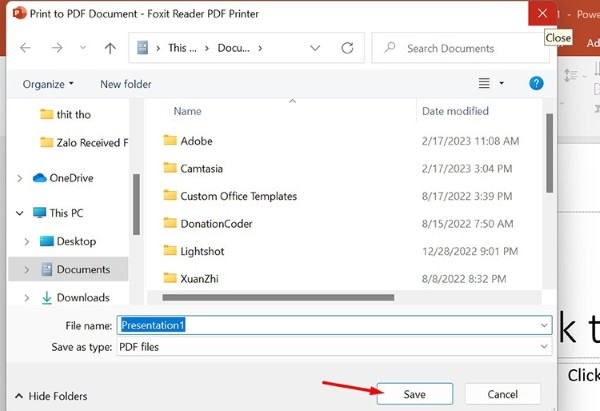This screenshot has height=411, width=600.
Task: Expand the OneDrive tree node
Action: 20,178
